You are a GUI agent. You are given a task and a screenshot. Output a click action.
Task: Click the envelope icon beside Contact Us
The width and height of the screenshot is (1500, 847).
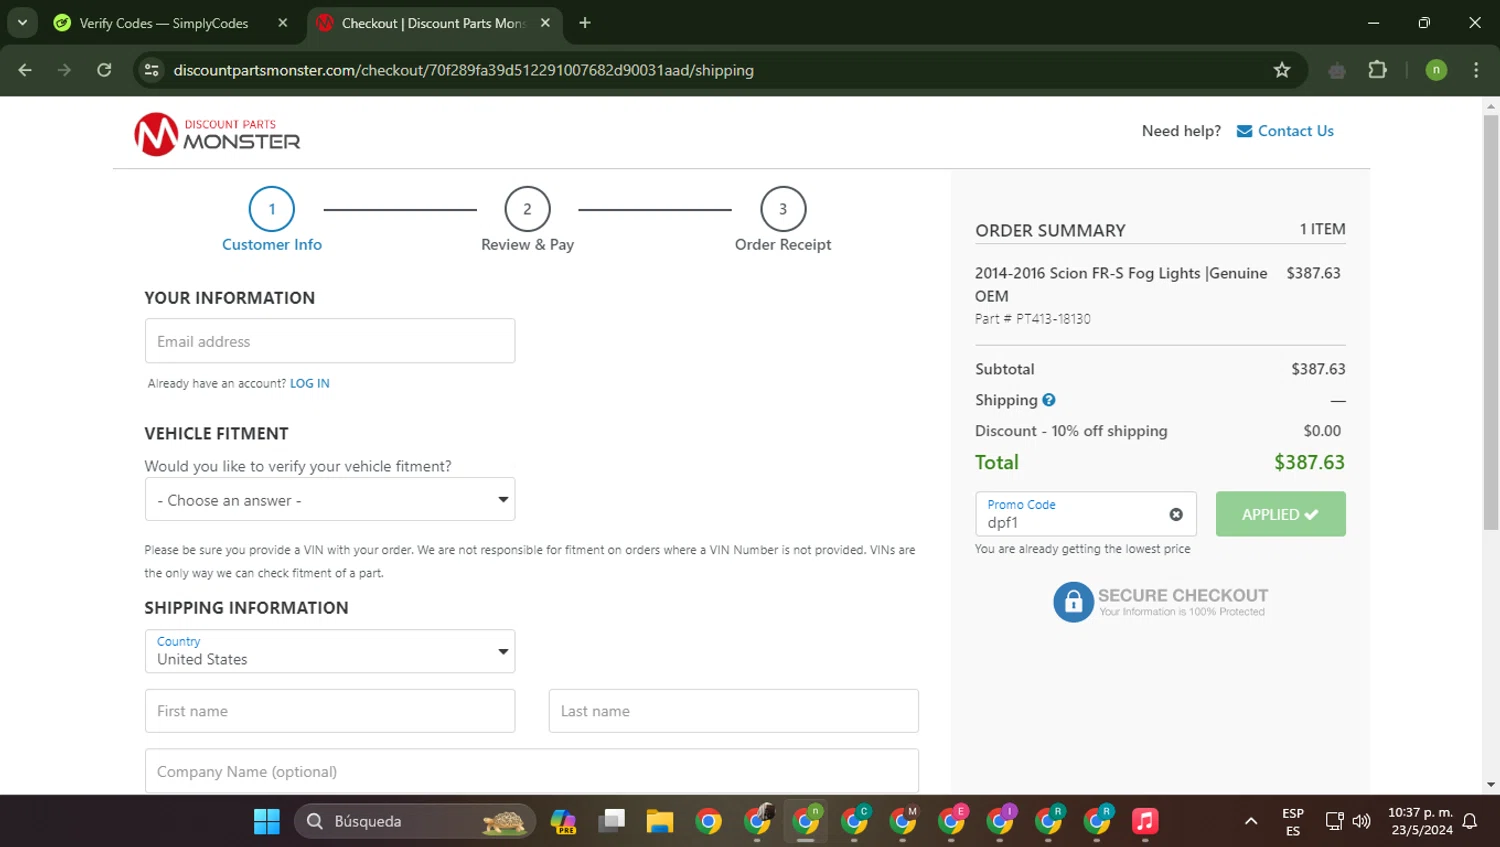[x=1244, y=131]
